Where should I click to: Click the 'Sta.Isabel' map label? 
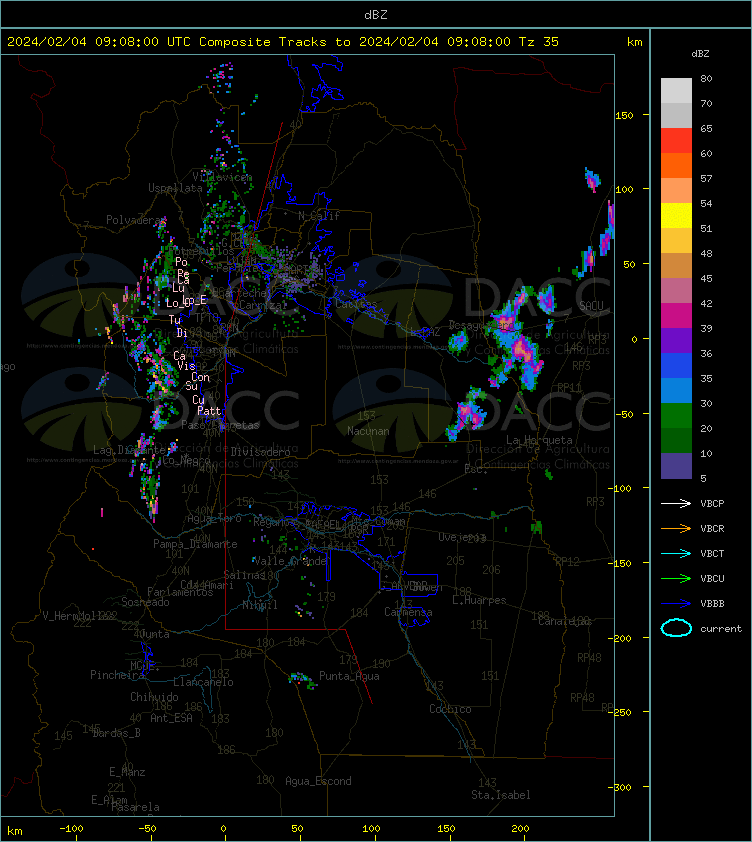[501, 795]
